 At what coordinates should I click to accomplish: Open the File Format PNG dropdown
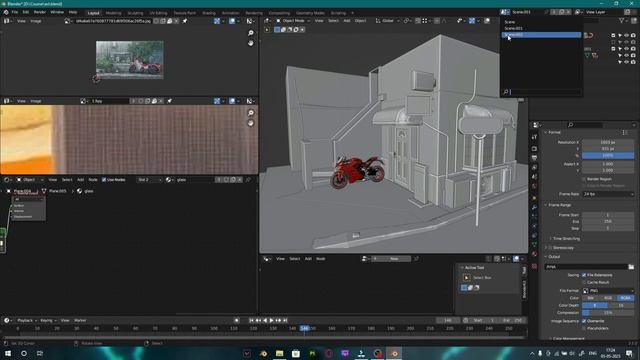[x=608, y=291]
